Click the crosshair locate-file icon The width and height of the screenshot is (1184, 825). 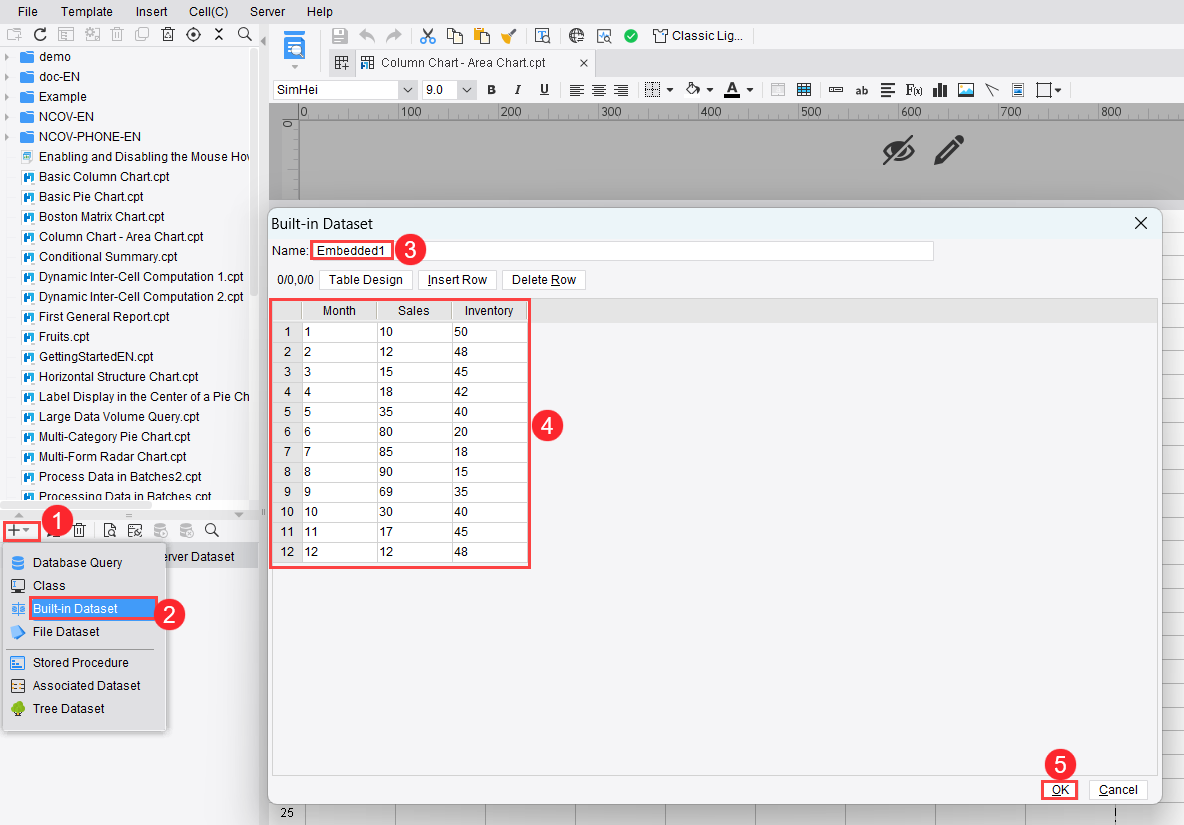(193, 35)
